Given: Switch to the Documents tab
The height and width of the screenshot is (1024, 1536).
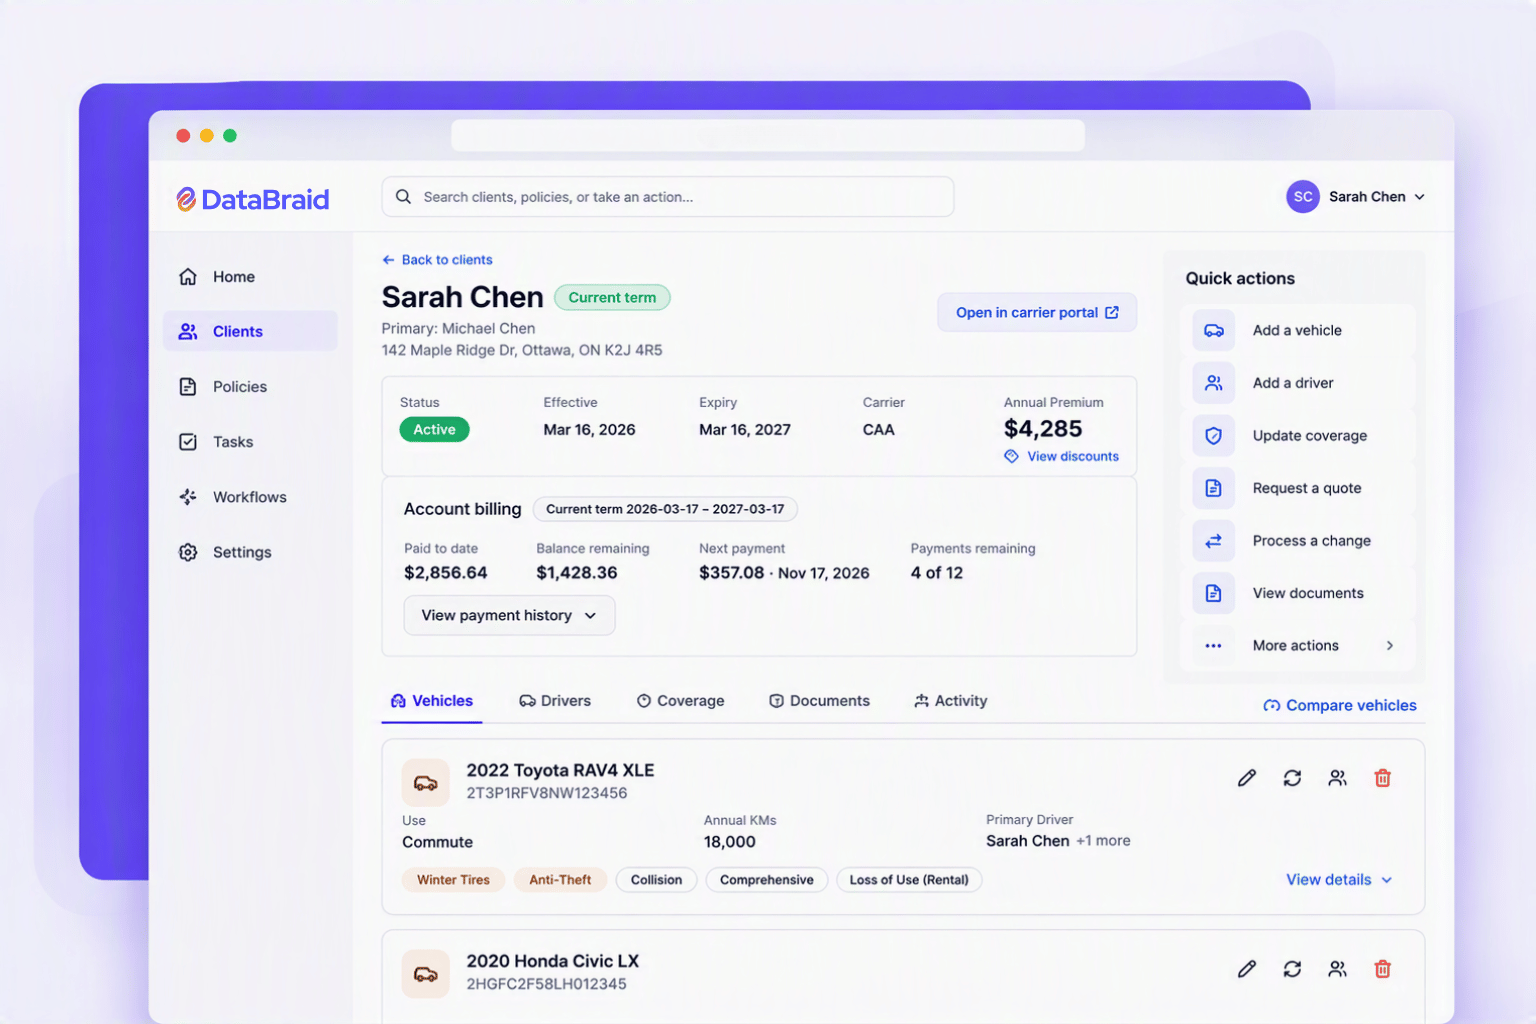Looking at the screenshot, I should tap(819, 701).
